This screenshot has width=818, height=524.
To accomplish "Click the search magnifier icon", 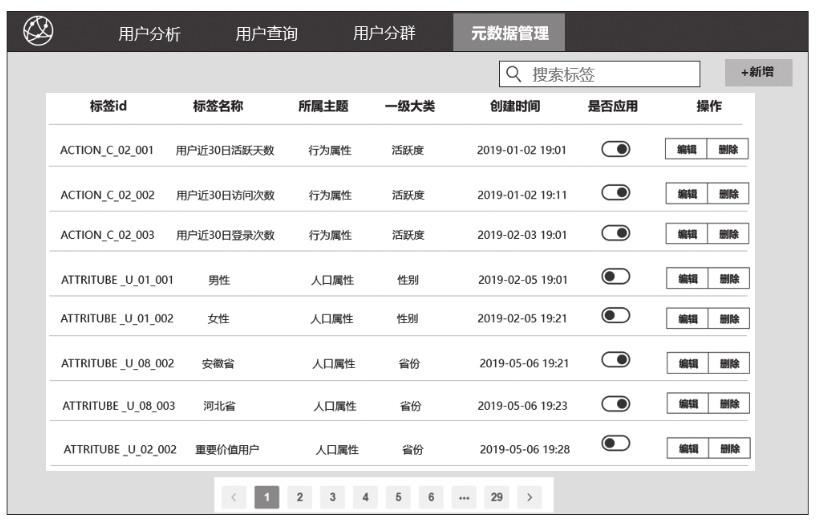I will [x=513, y=74].
